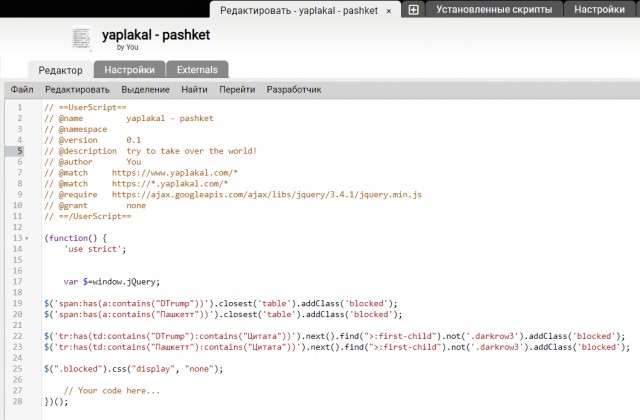
Task: Click the '(function() {' code line
Action: coord(76,238)
